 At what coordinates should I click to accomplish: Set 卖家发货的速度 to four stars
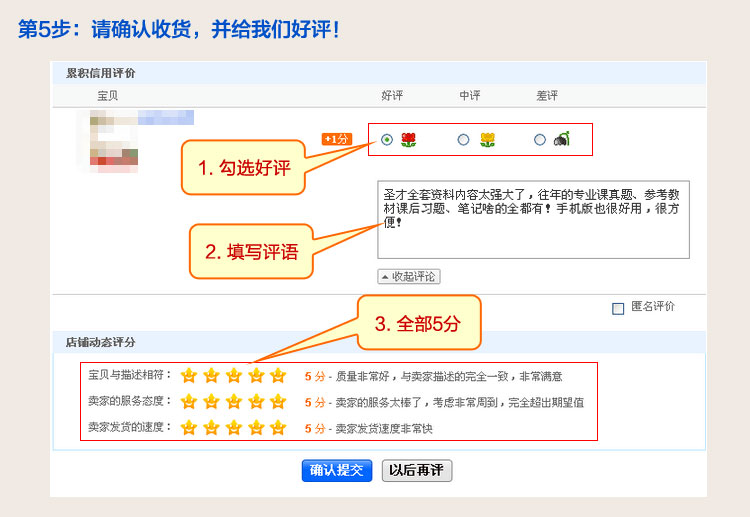coord(256,427)
